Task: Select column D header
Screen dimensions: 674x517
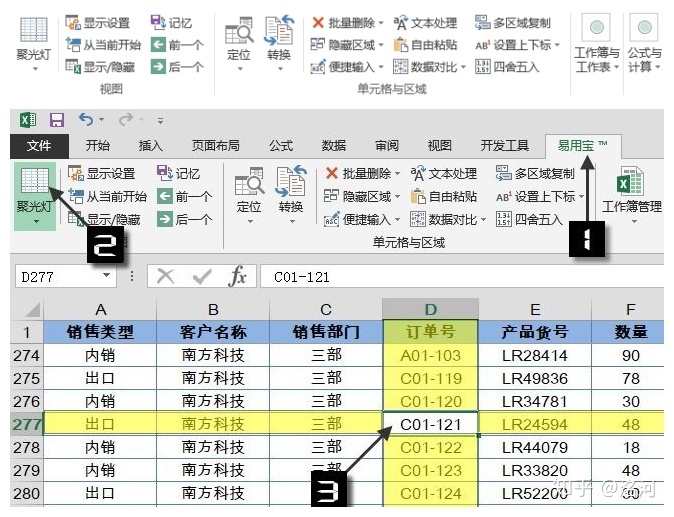Action: pyautogui.click(x=430, y=309)
